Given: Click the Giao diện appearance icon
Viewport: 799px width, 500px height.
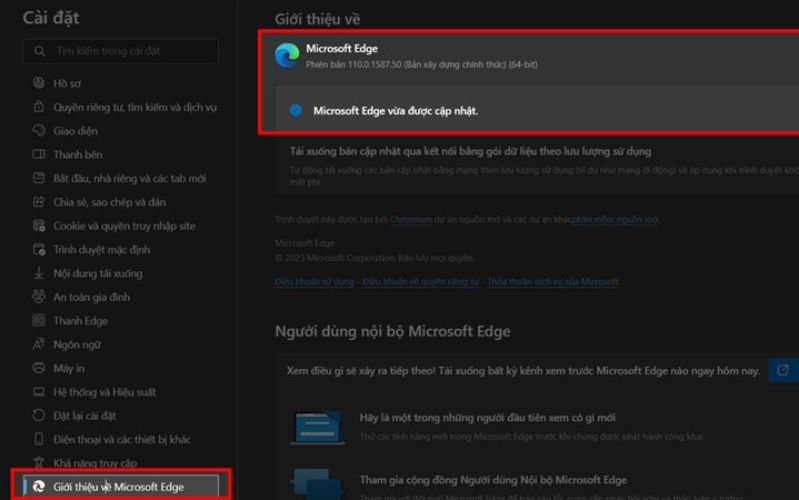Looking at the screenshot, I should (39, 130).
